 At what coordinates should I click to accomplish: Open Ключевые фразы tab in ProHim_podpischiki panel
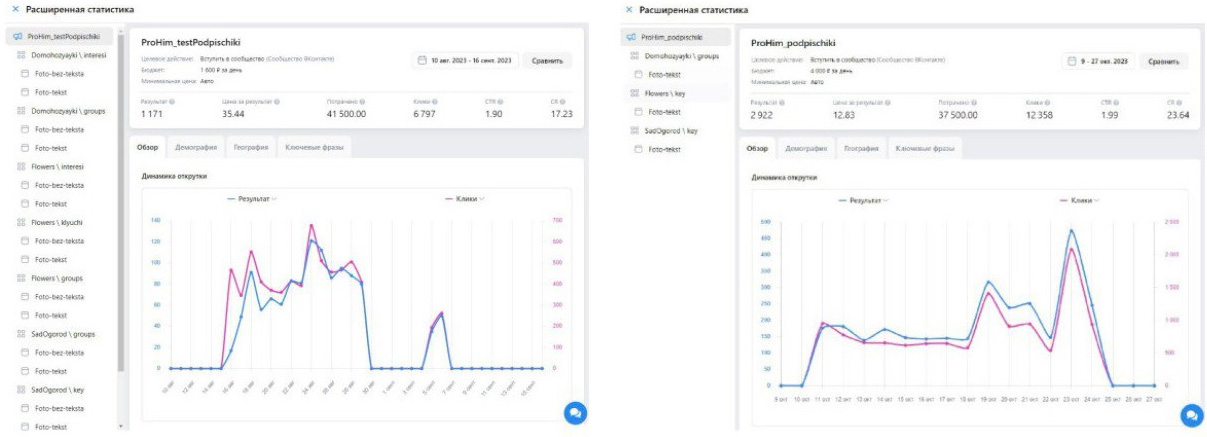tap(922, 149)
